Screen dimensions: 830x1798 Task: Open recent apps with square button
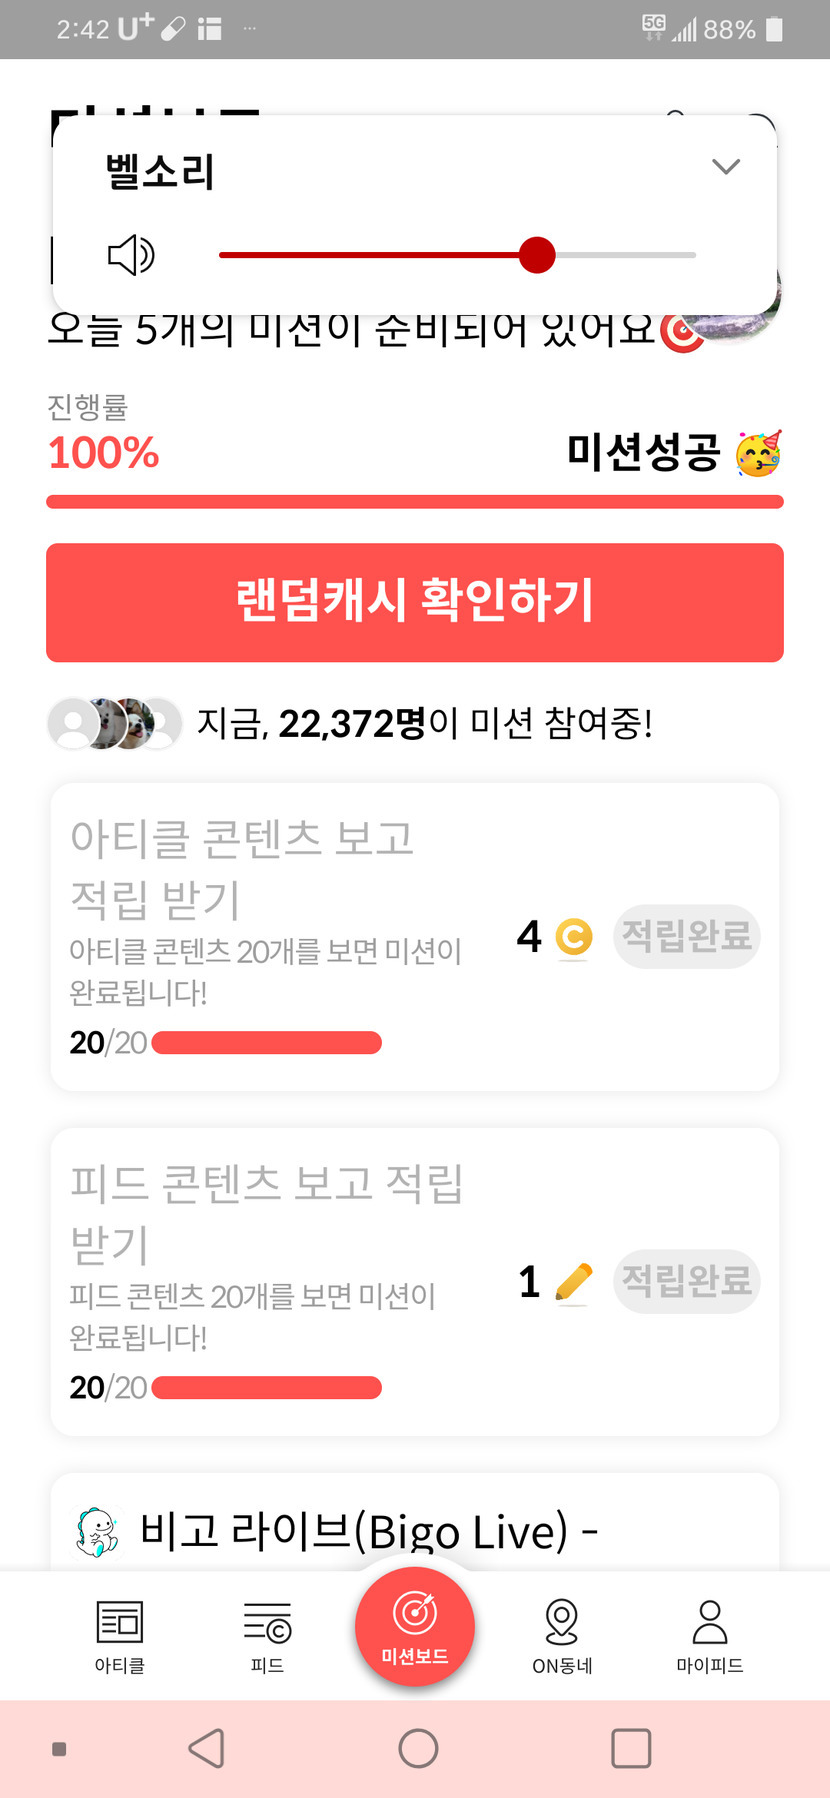631,1748
